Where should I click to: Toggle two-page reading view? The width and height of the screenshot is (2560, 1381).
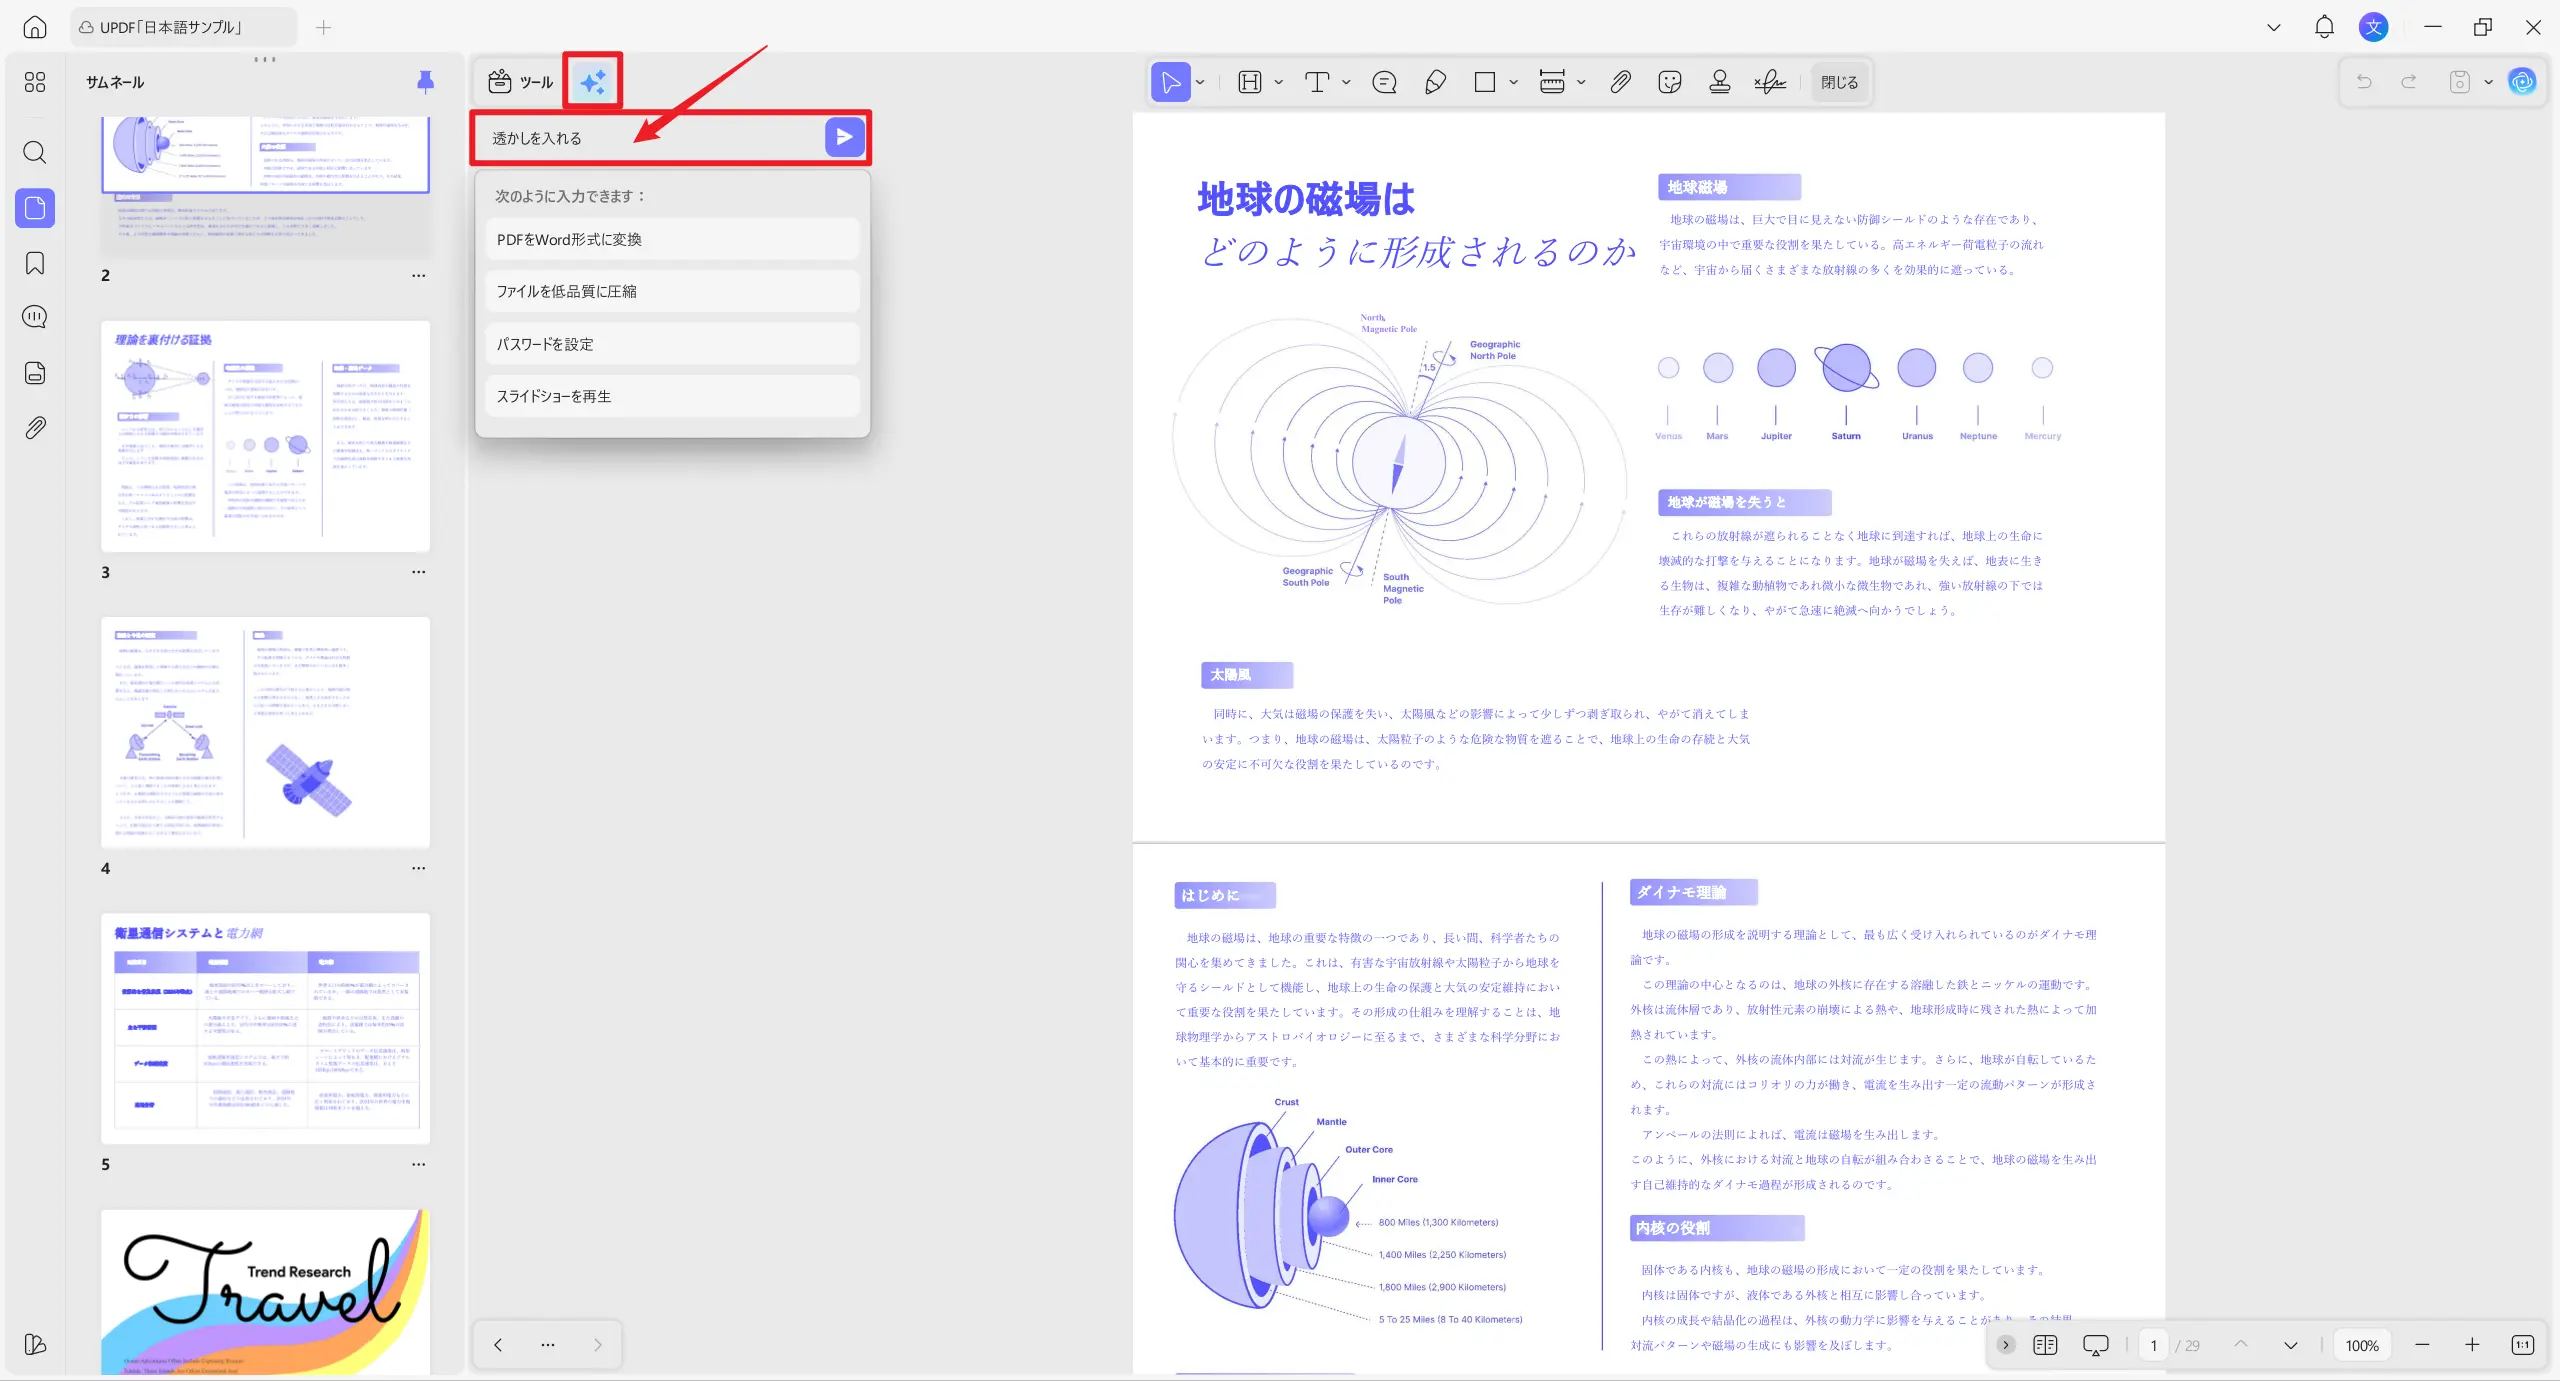[x=2045, y=1345]
